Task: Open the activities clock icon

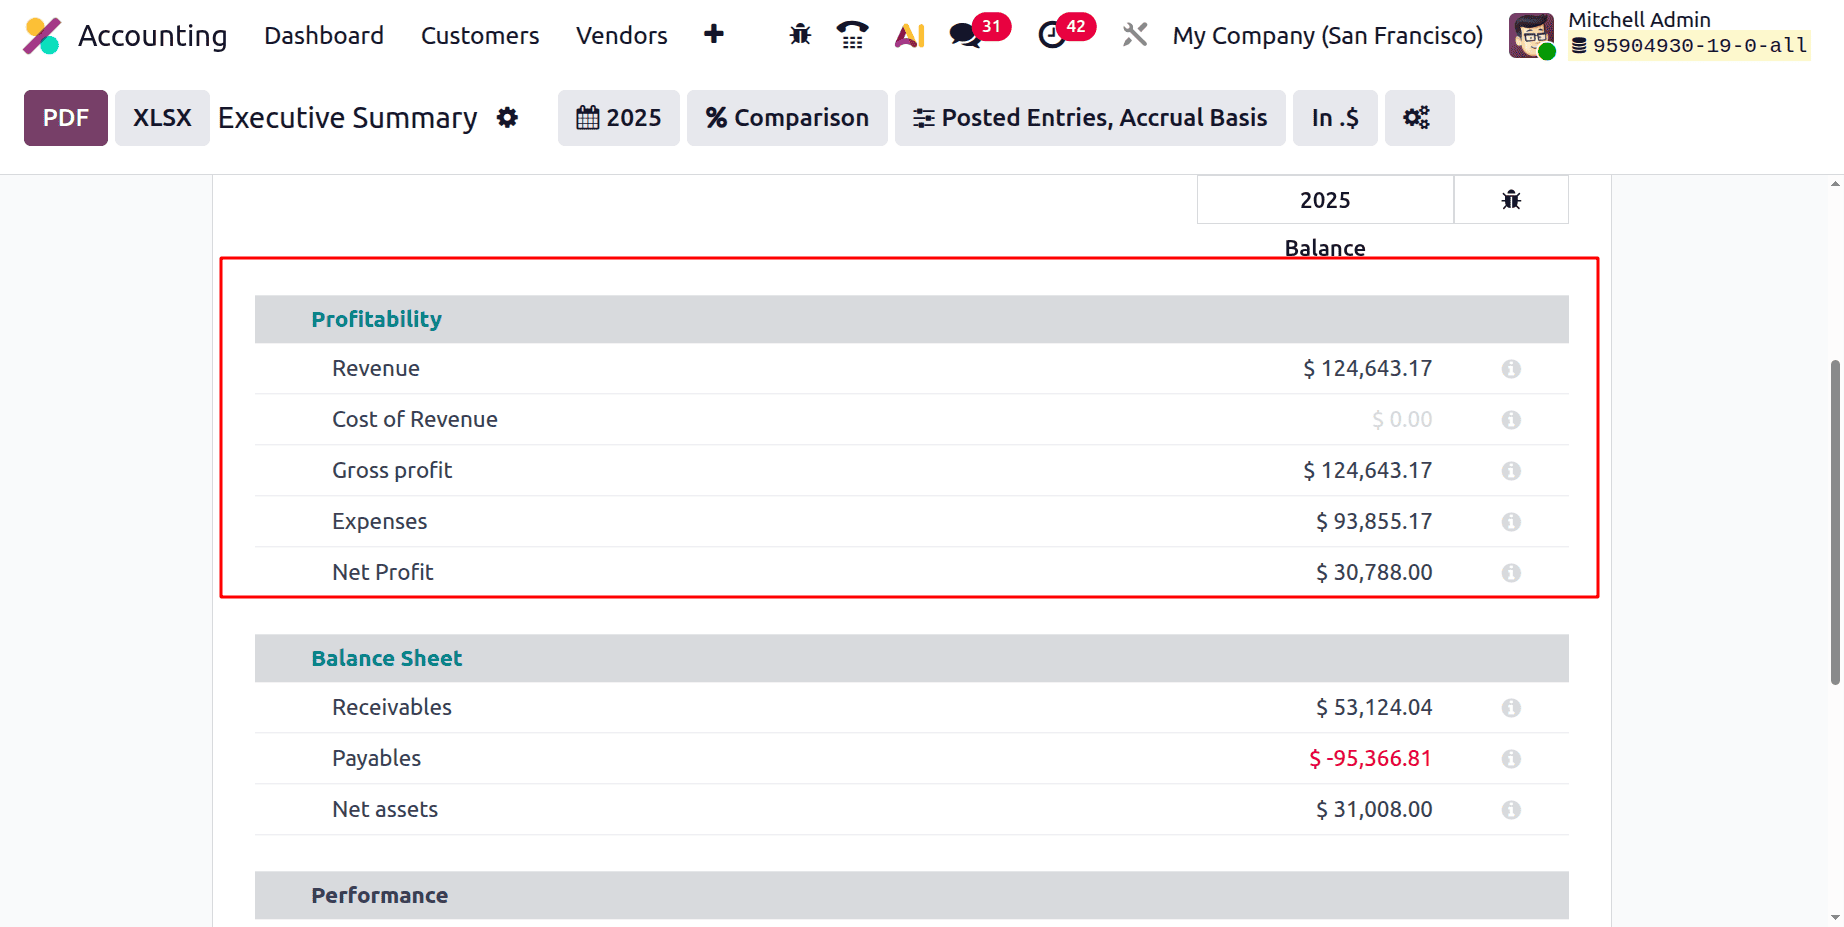Action: click(x=1052, y=33)
